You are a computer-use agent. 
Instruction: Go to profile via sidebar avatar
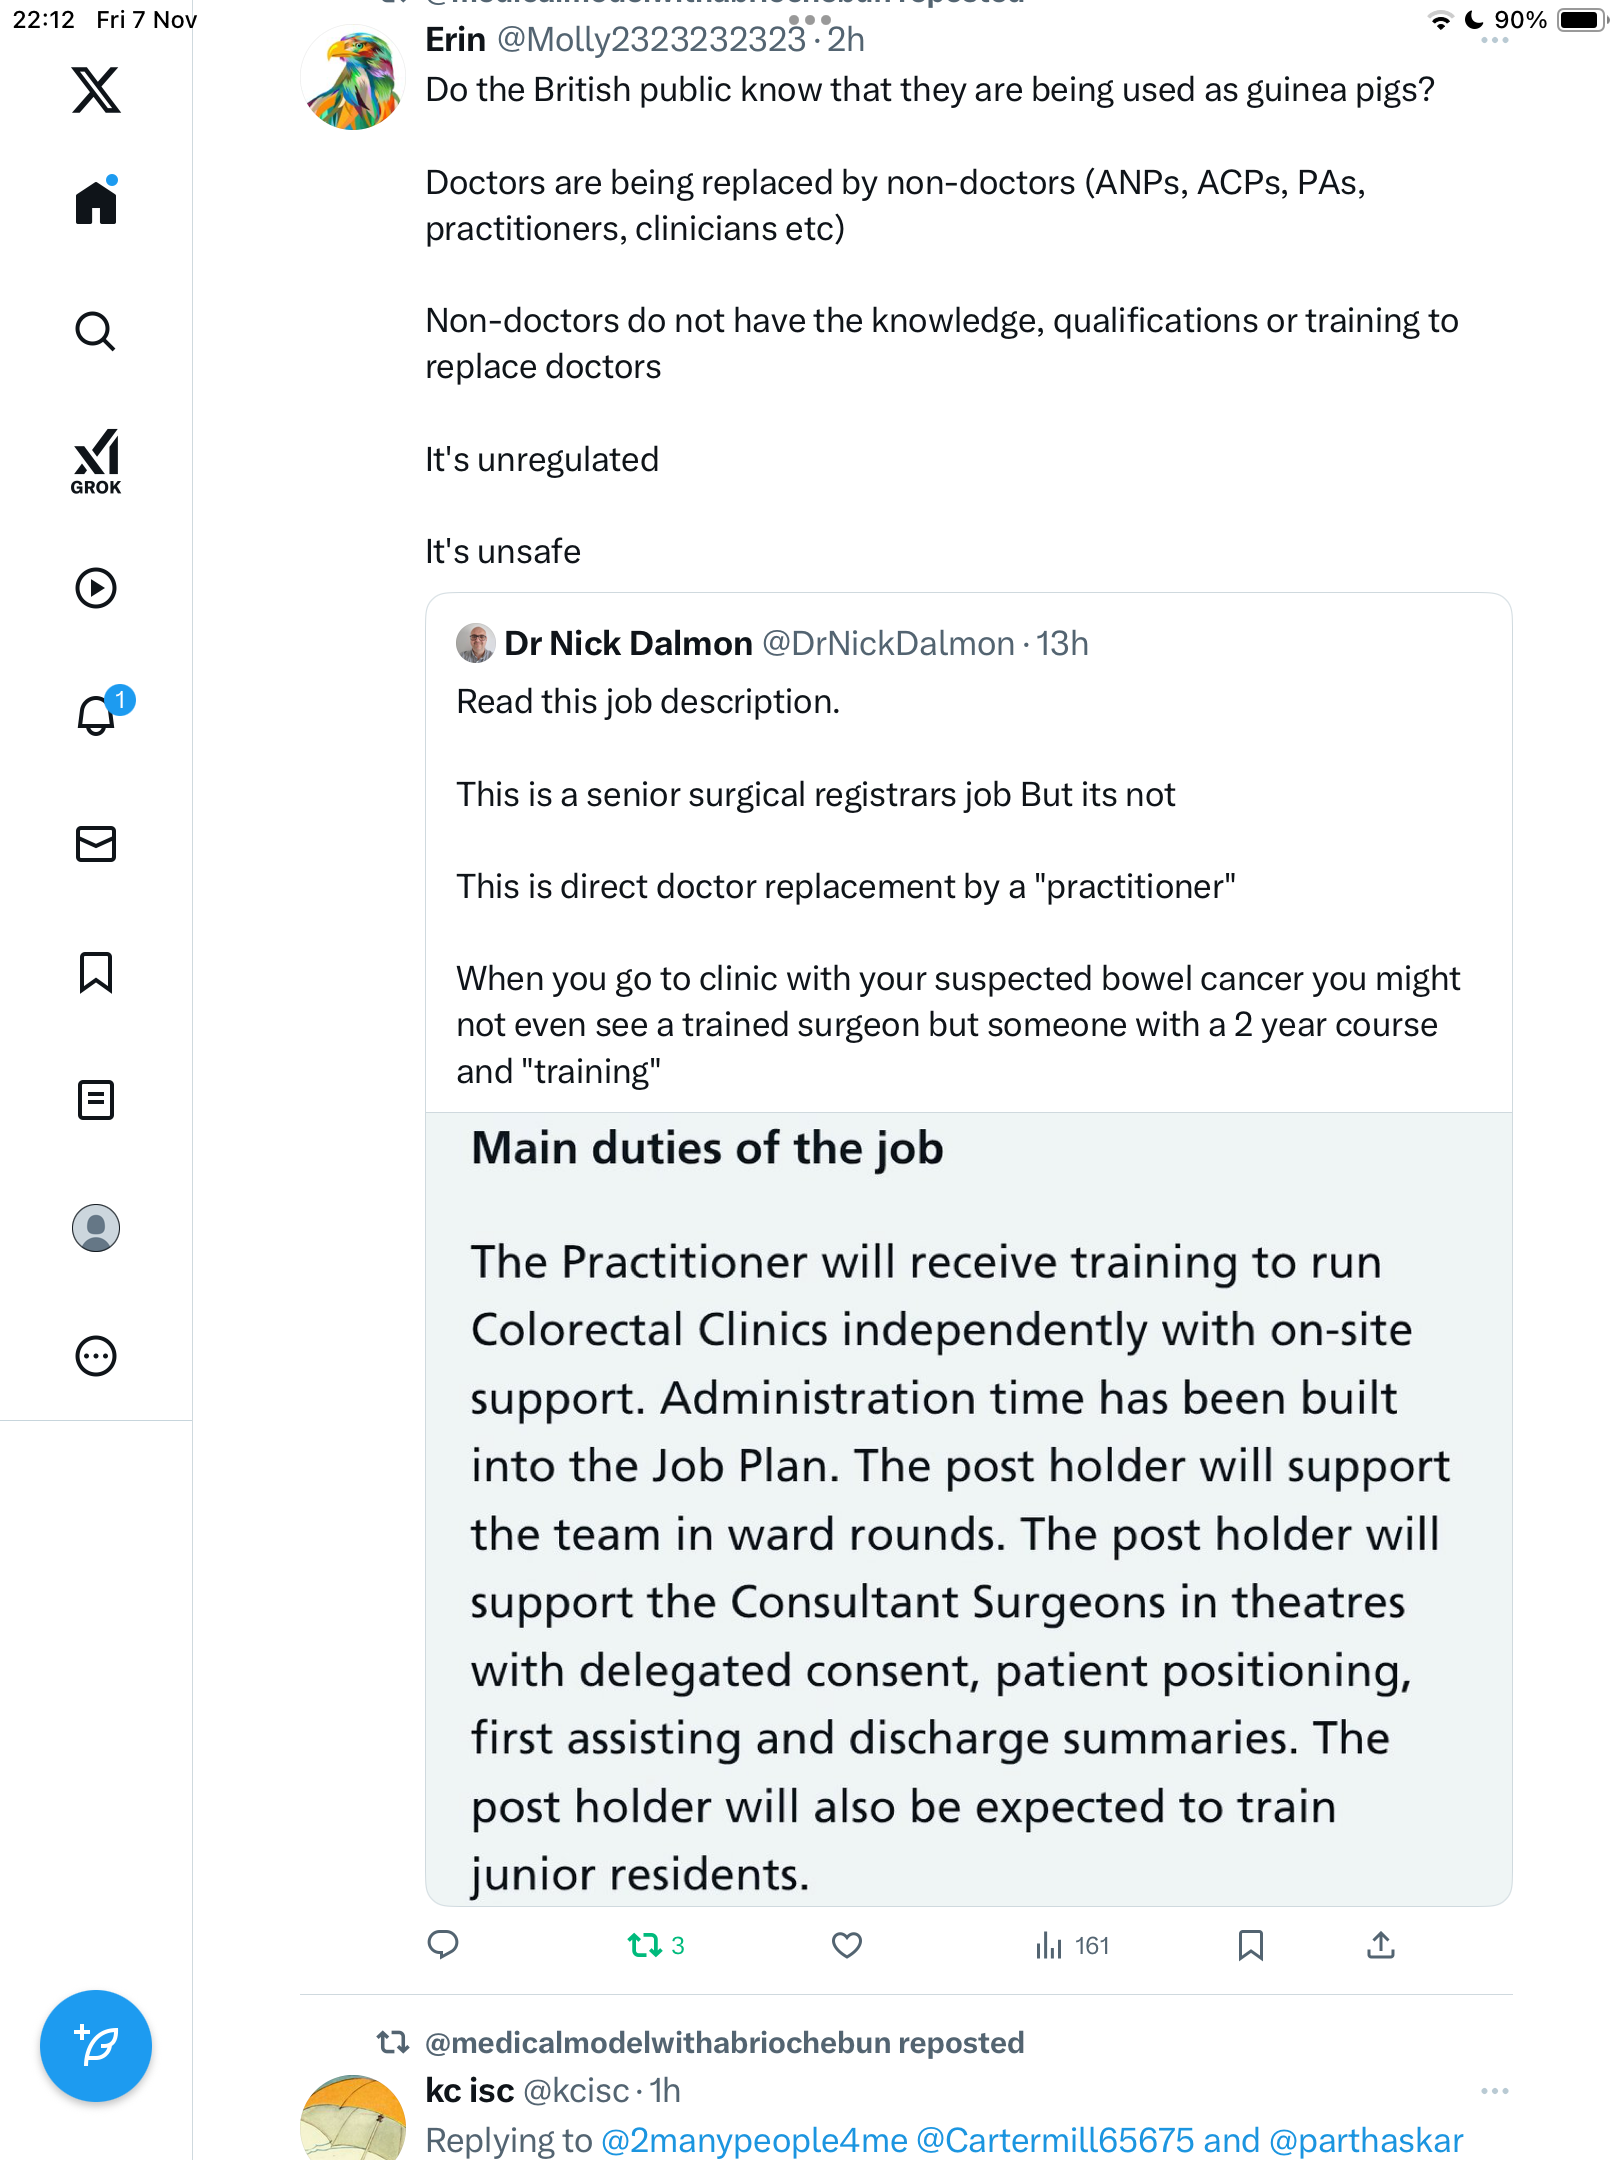(x=96, y=1228)
